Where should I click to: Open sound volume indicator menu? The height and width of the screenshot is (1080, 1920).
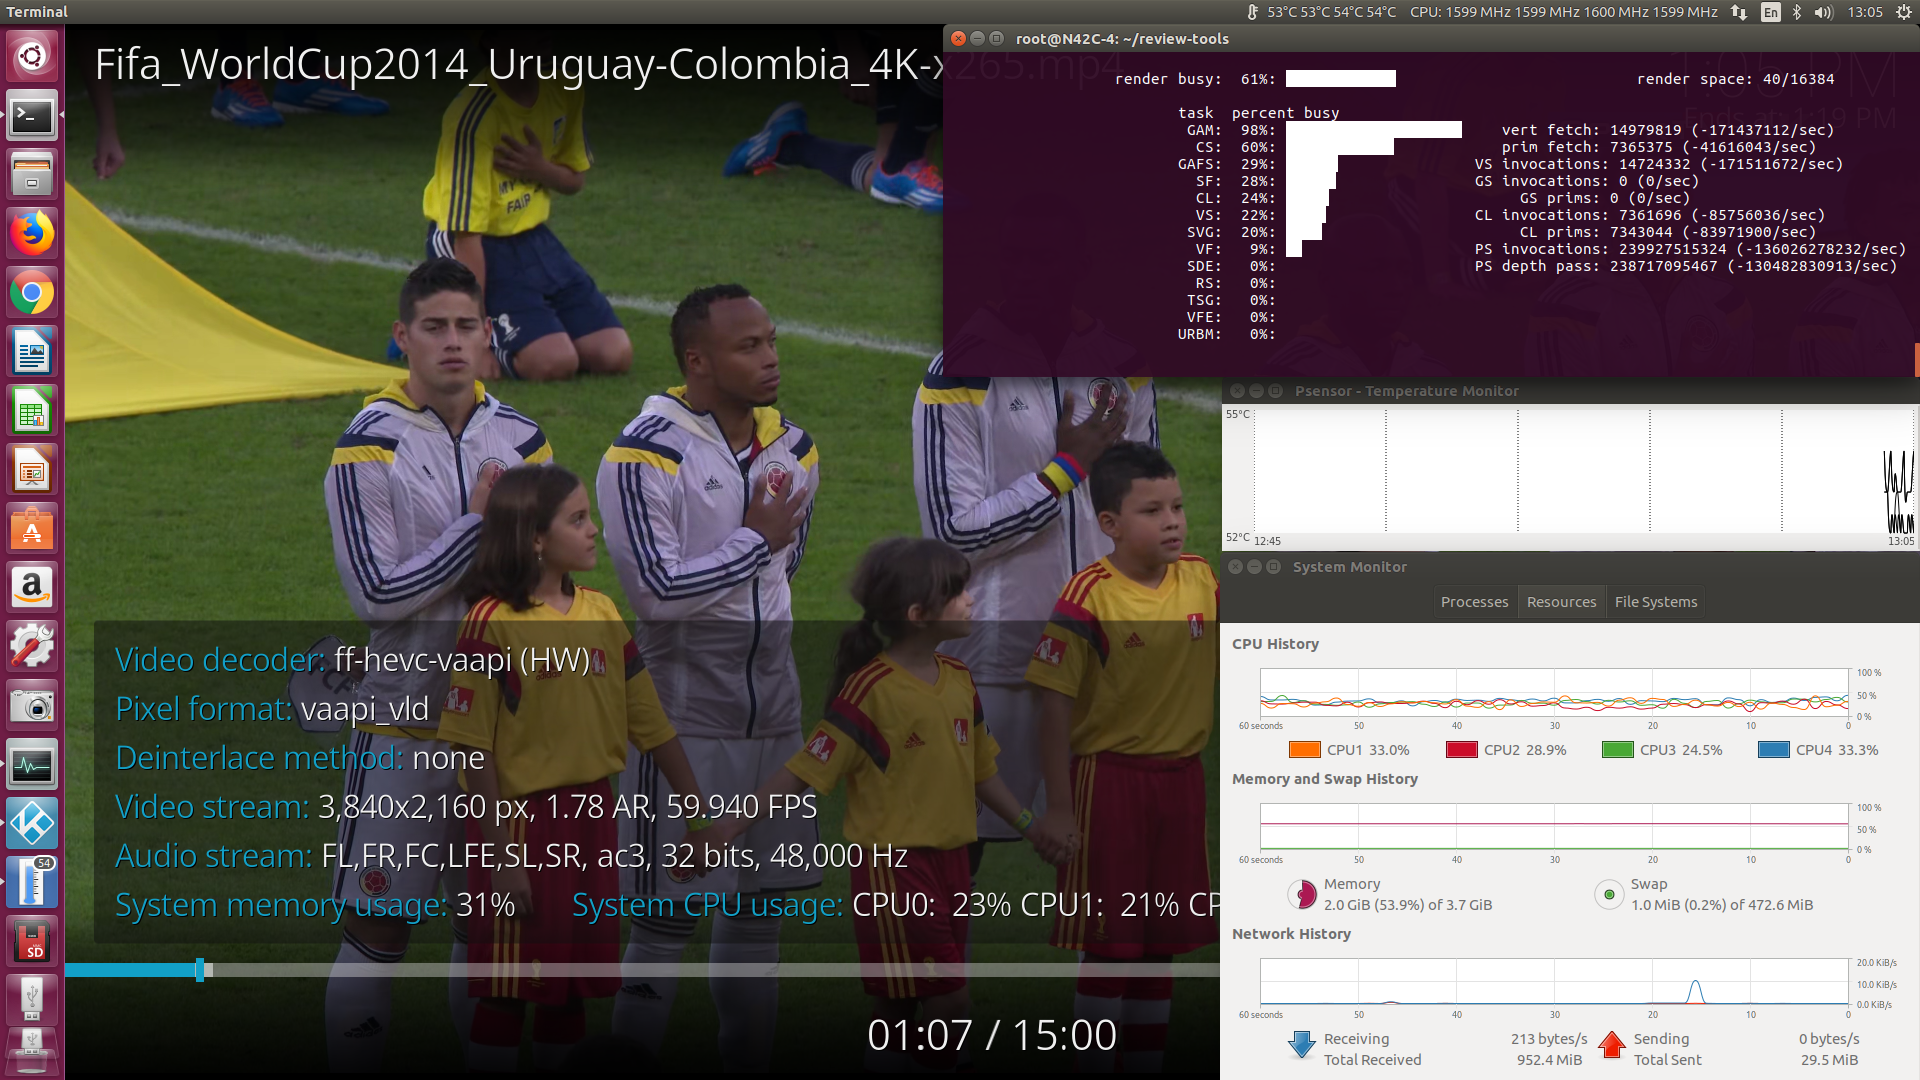point(1824,12)
